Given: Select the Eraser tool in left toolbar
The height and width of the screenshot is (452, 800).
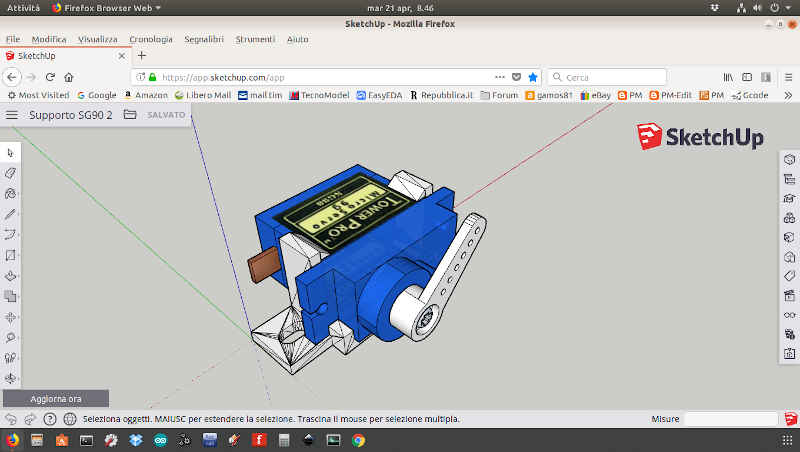Looking at the screenshot, I should pyautogui.click(x=11, y=173).
